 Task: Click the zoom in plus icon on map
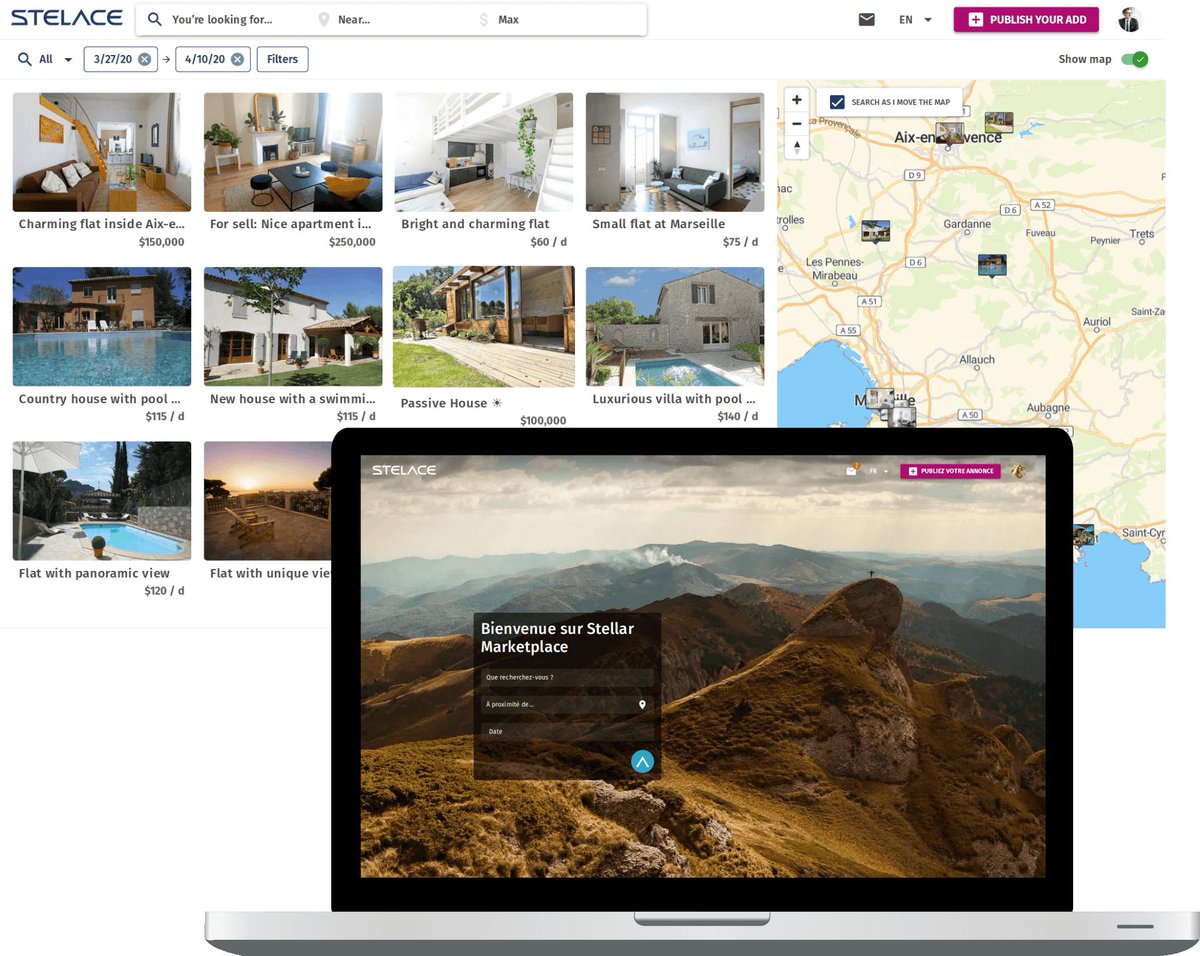(795, 99)
